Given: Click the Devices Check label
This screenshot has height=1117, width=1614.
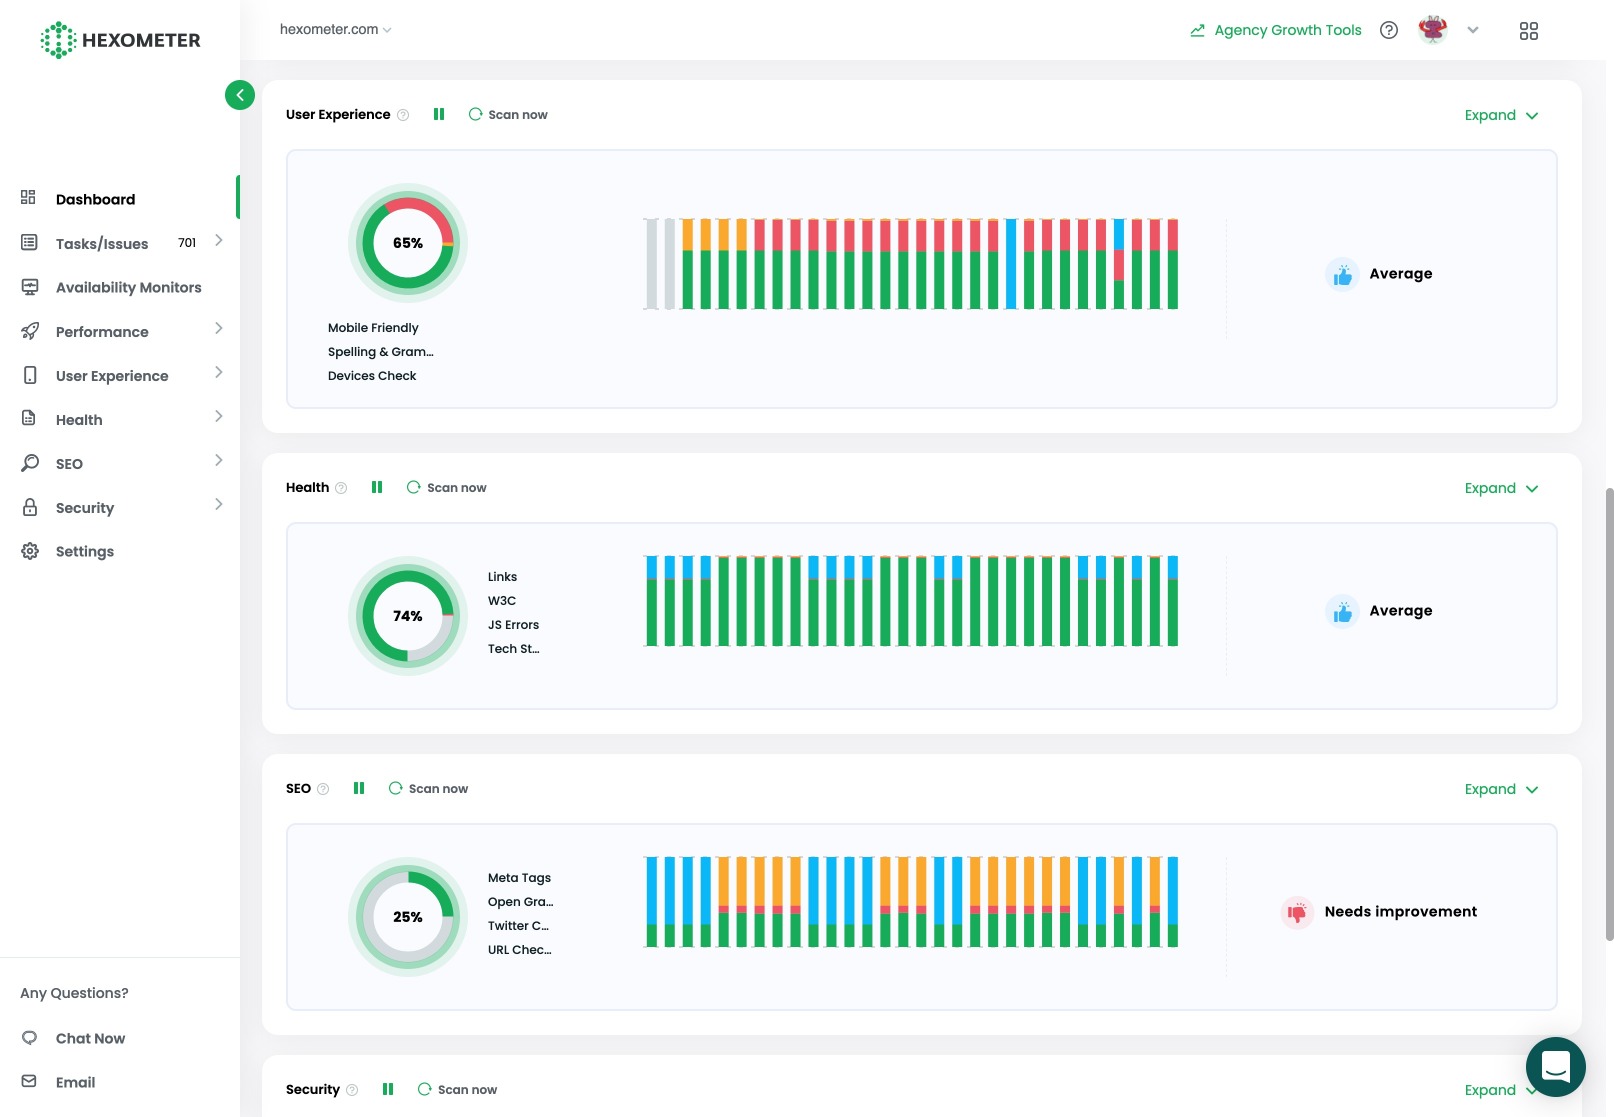Looking at the screenshot, I should pyautogui.click(x=372, y=376).
